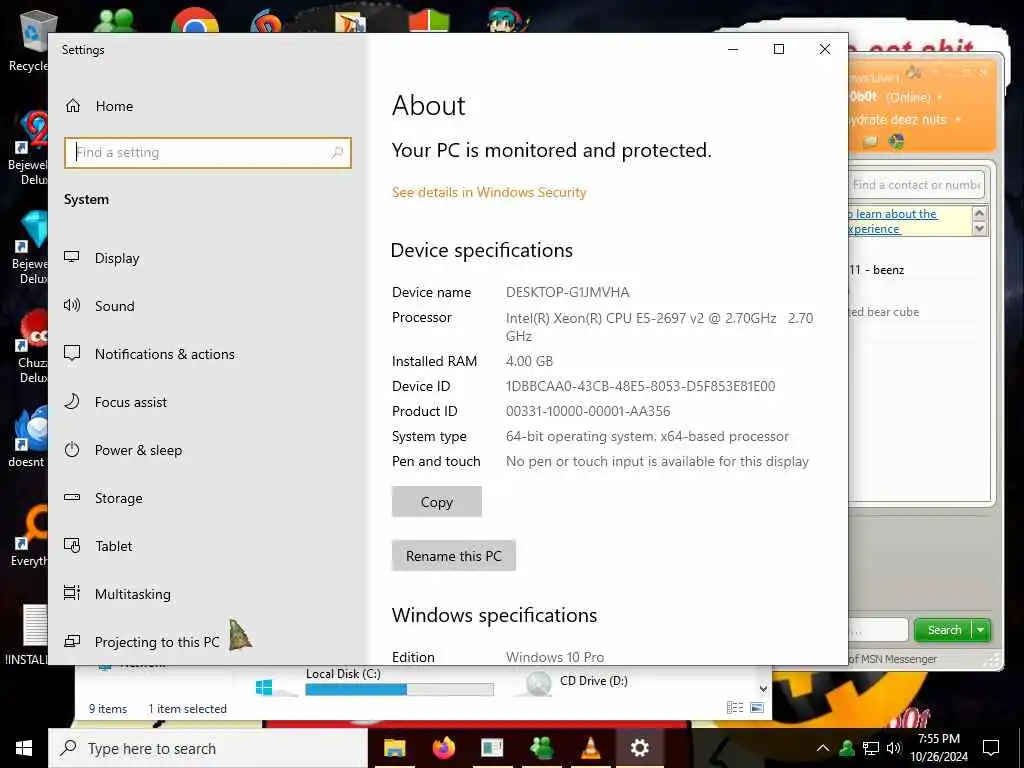Click the MSN butterfly icon in Messenger
The height and width of the screenshot is (768, 1024).
pyautogui.click(x=896, y=141)
